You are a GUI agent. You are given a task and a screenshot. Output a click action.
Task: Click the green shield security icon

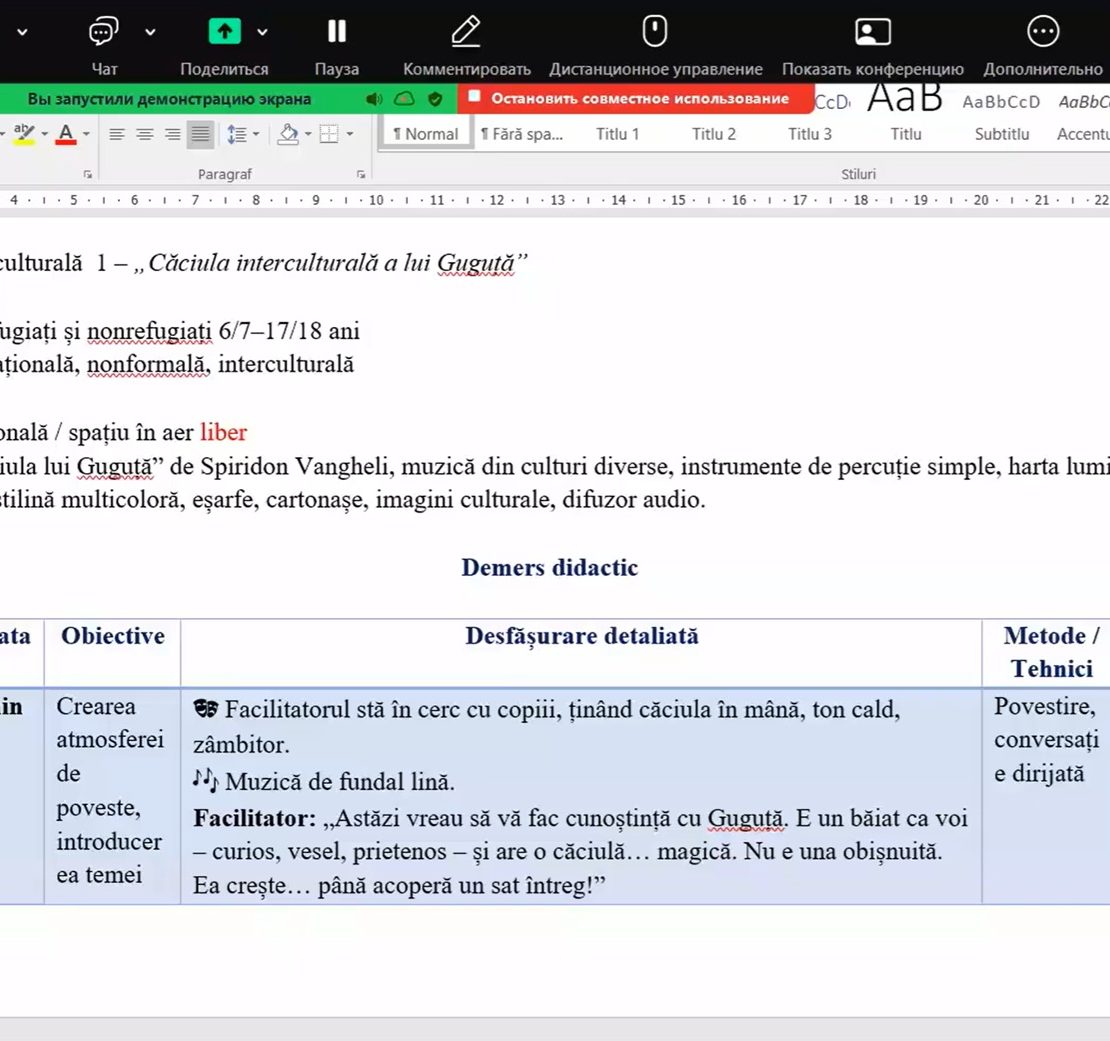(x=435, y=99)
